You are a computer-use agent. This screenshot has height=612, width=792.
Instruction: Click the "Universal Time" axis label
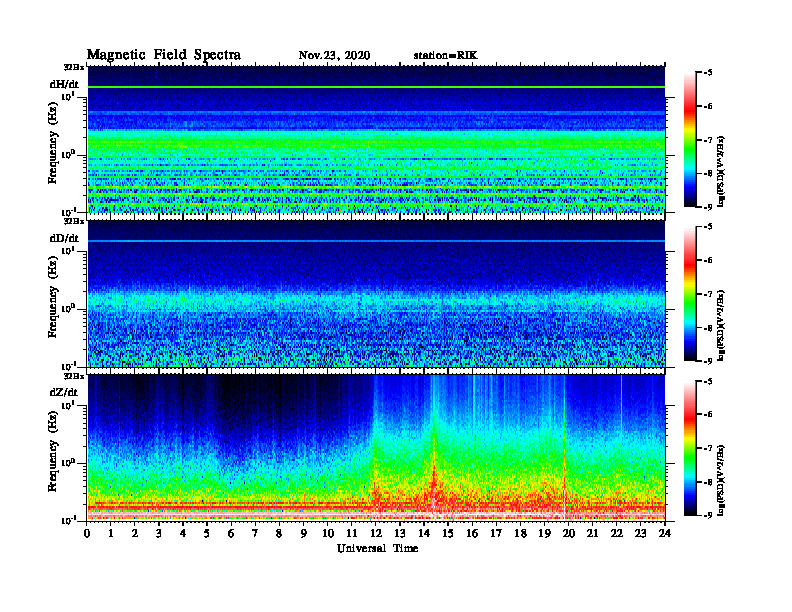click(x=377, y=548)
